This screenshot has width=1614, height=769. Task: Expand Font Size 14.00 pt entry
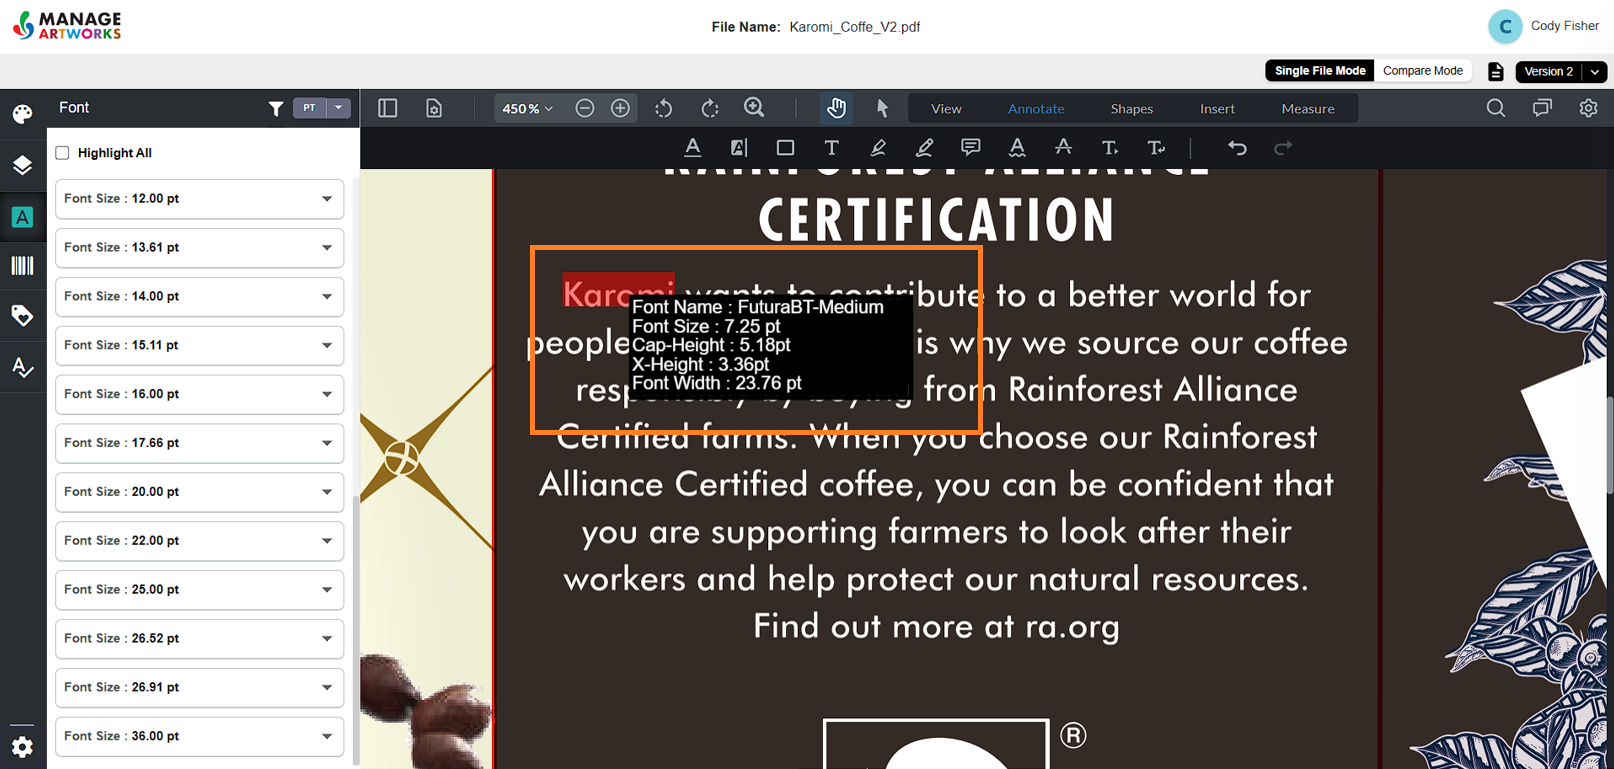pos(200,297)
